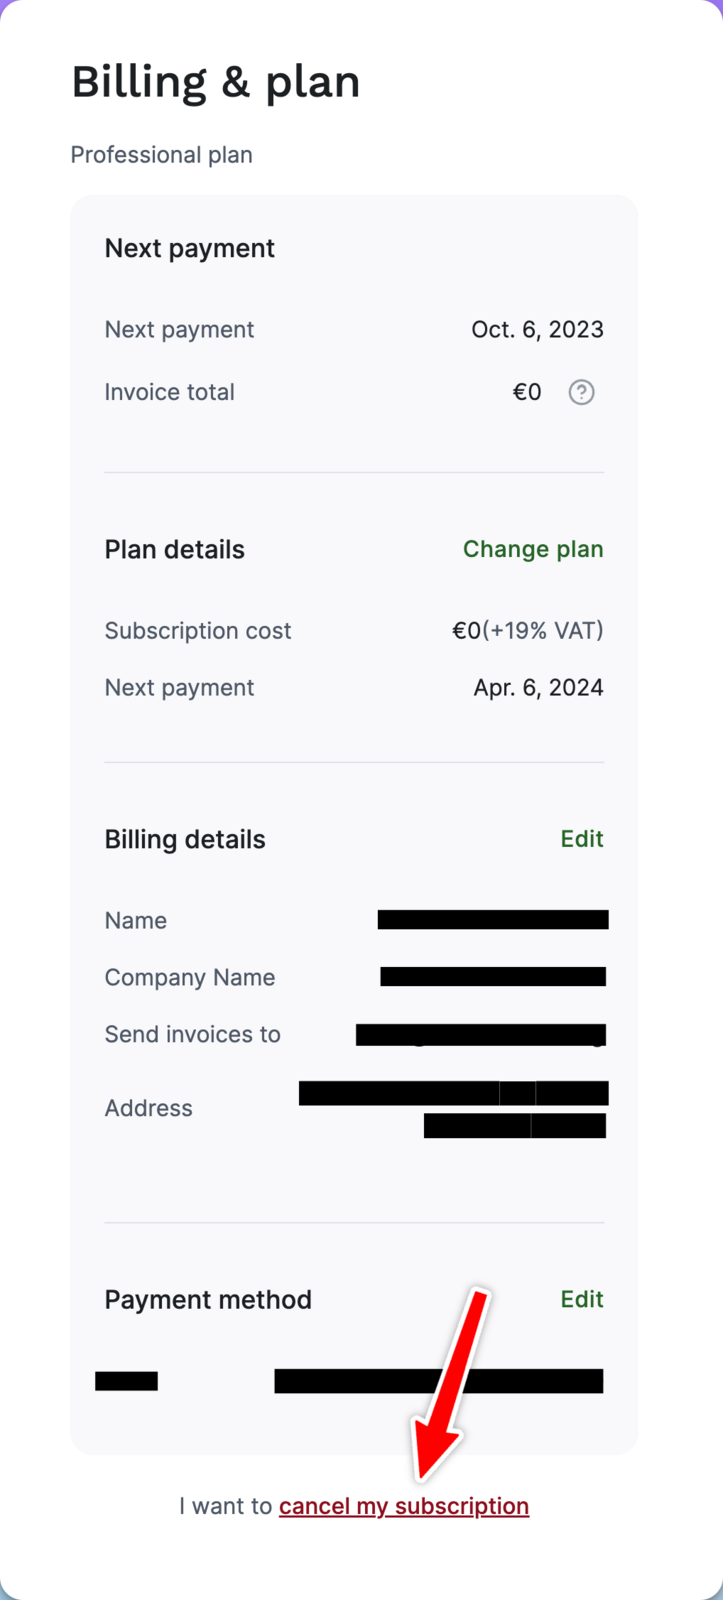Click the Oct. 6, 2023 payment date
Image resolution: width=723 pixels, height=1600 pixels.
[537, 329]
